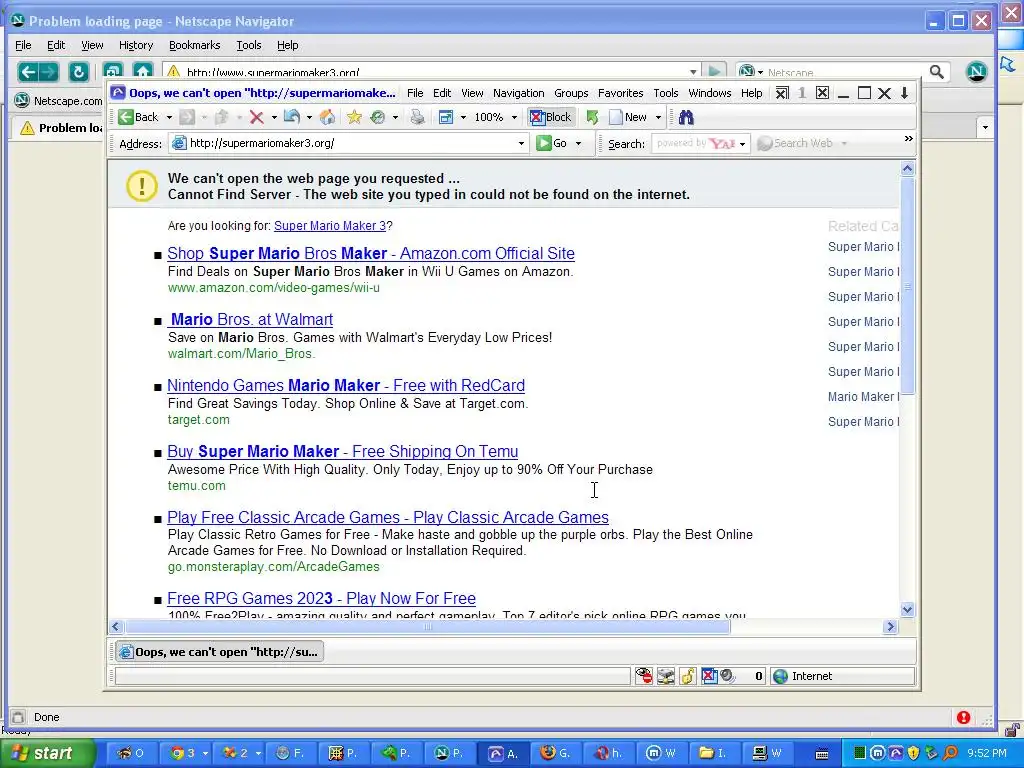The width and height of the screenshot is (1024, 768).
Task: Click the scroll down arrow
Action: point(907,609)
